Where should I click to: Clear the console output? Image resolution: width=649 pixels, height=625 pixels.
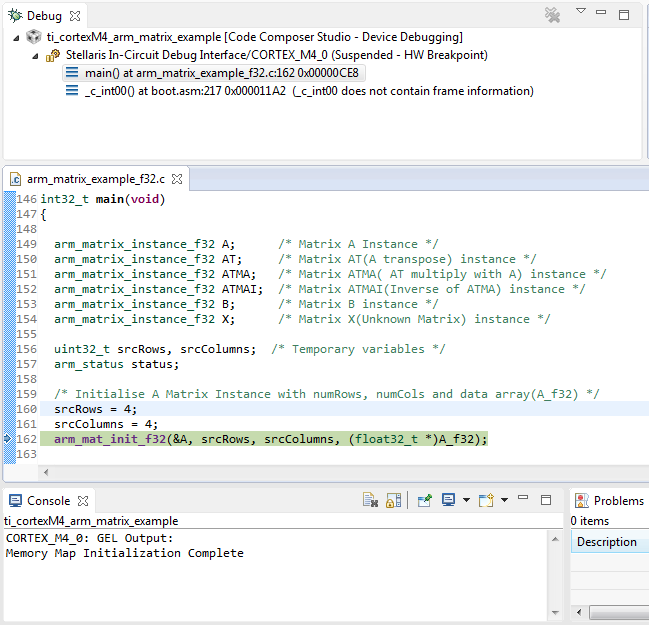(x=370, y=500)
